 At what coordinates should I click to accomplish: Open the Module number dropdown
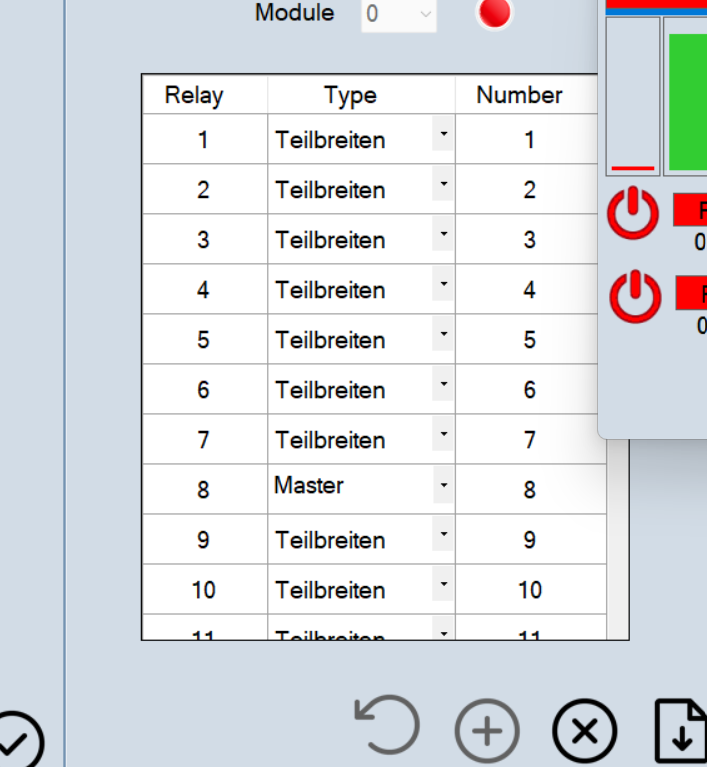coord(399,14)
